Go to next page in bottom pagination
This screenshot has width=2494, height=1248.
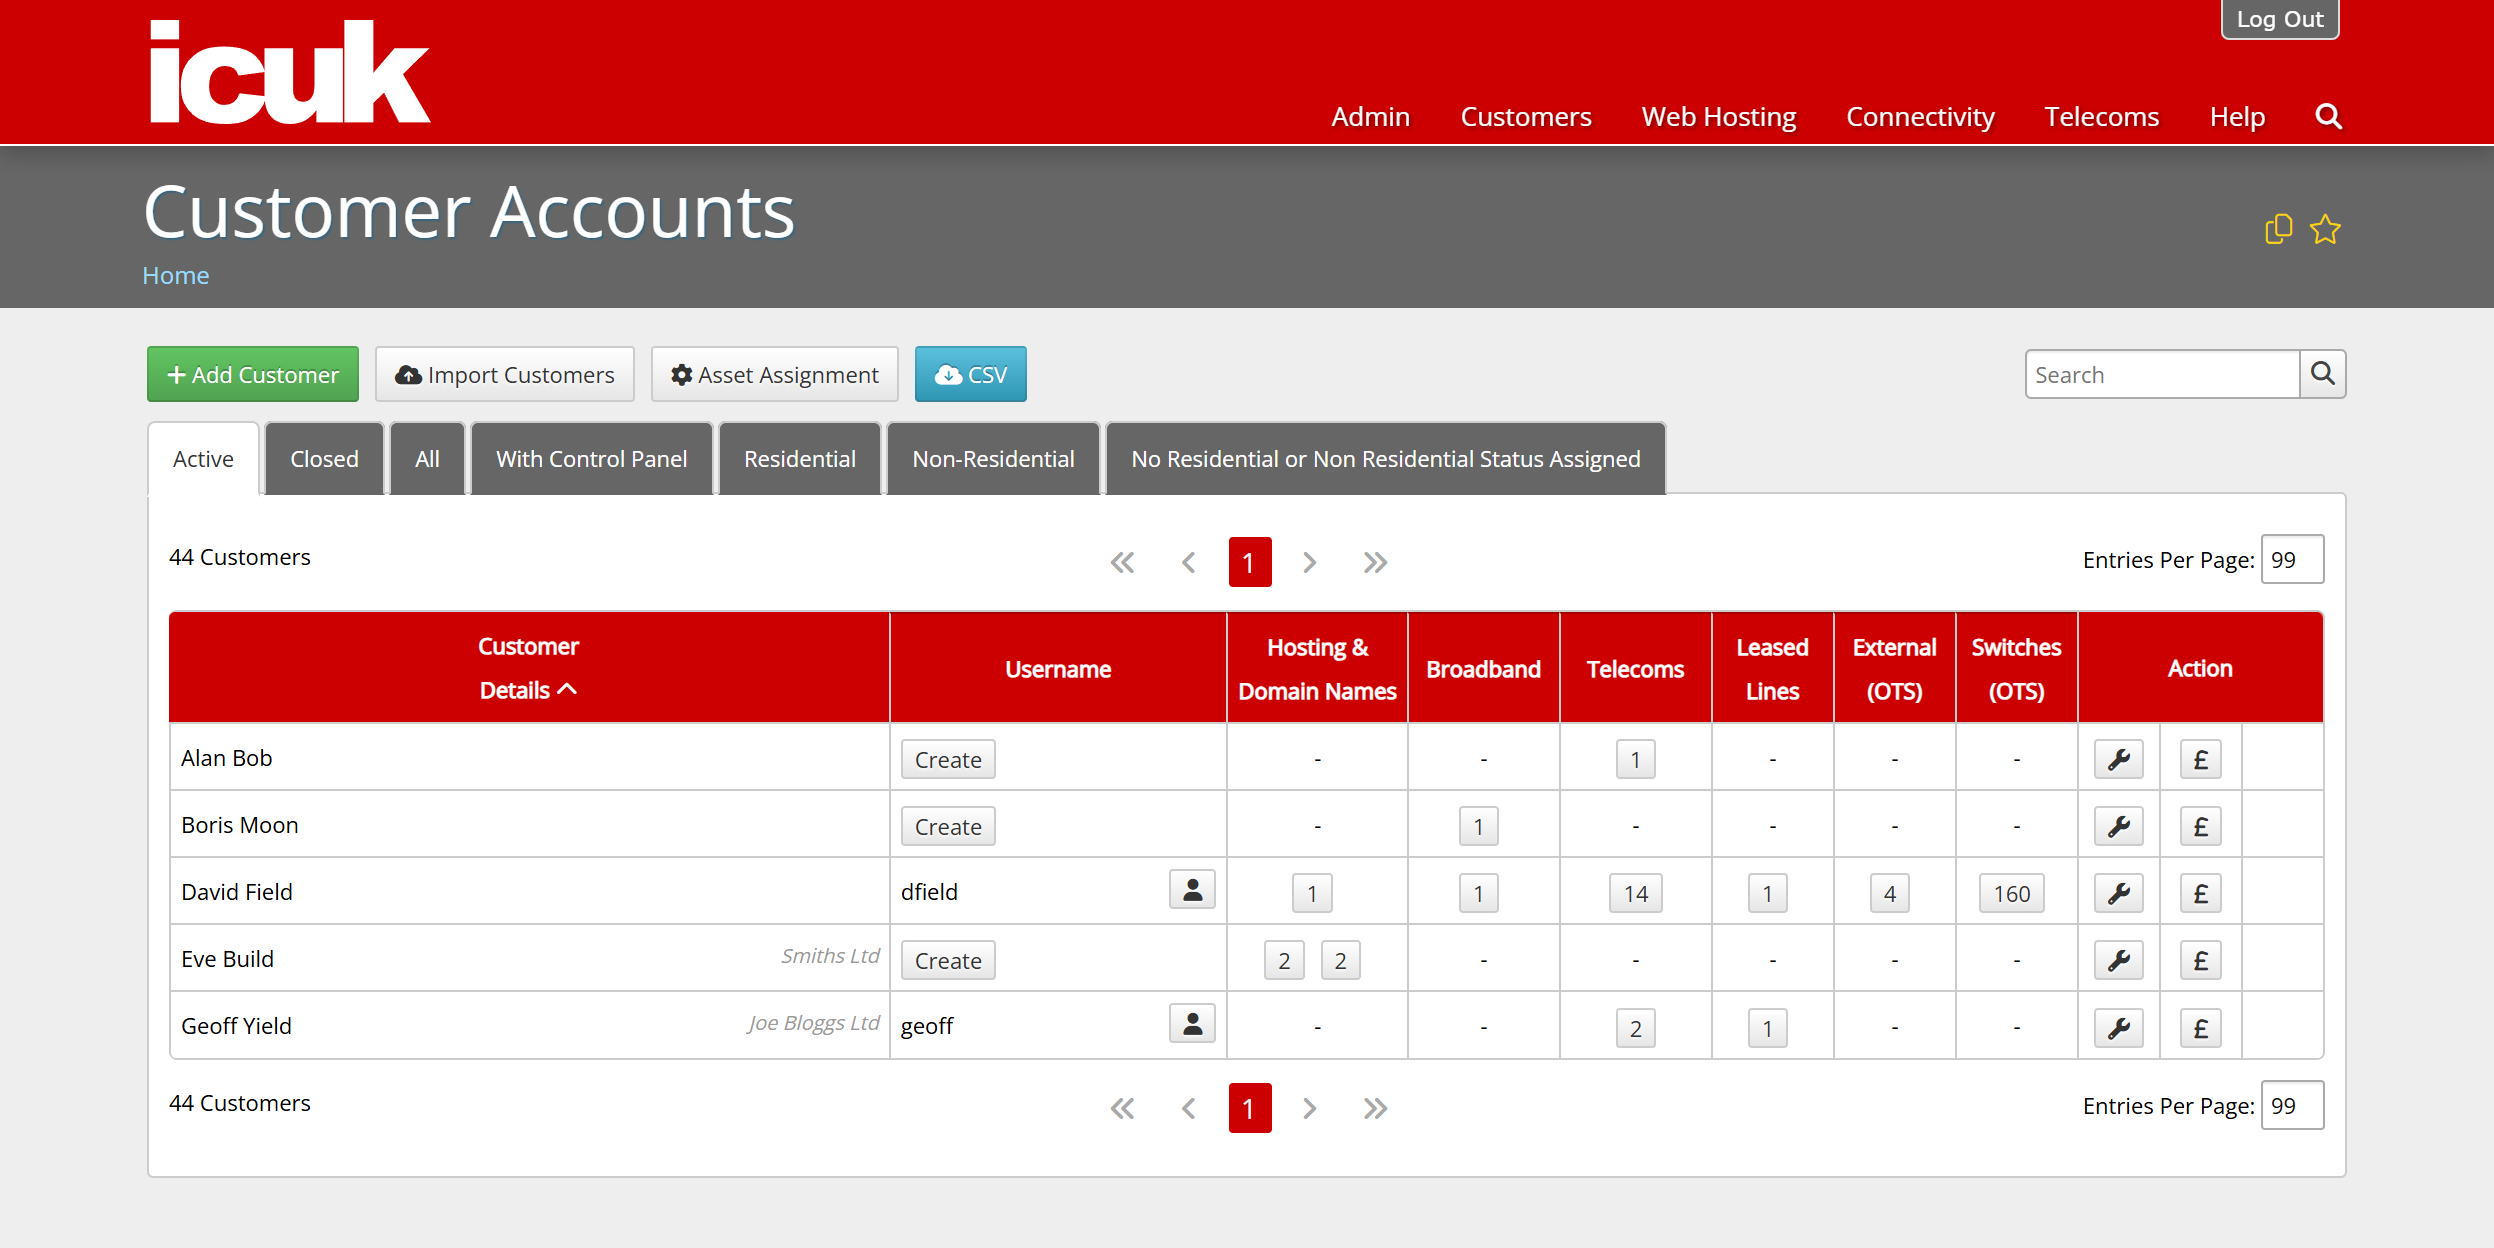point(1309,1109)
